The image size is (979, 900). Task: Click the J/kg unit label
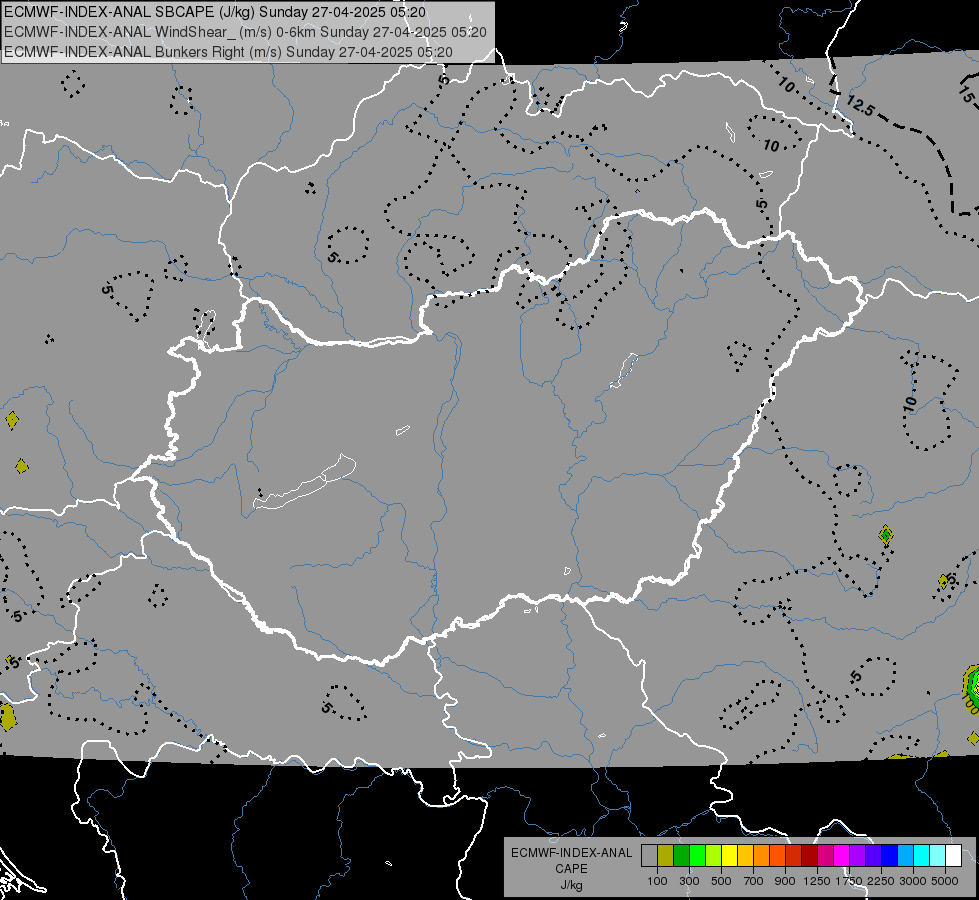pos(571,885)
